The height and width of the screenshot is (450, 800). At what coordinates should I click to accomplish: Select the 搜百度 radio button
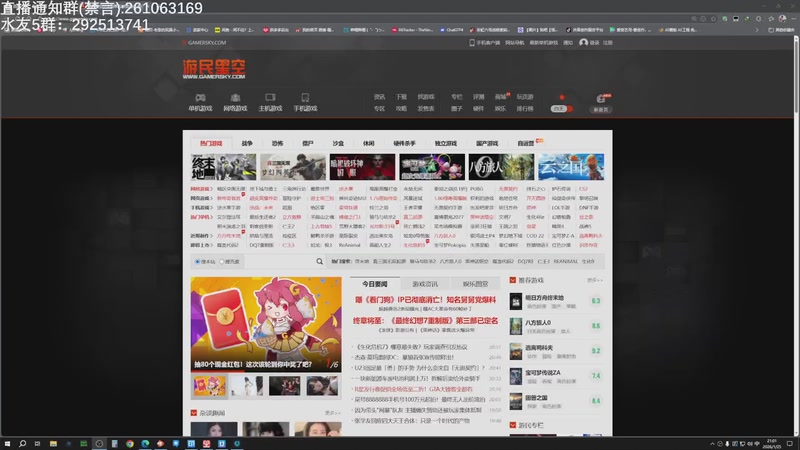[222, 262]
